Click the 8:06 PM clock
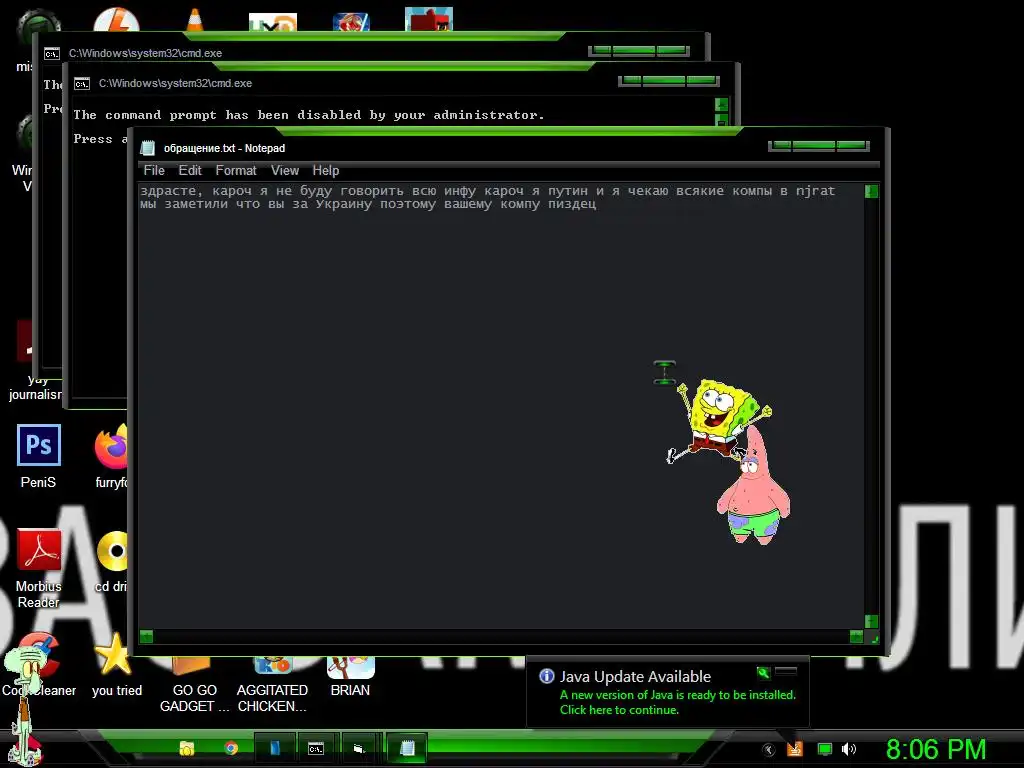 [x=936, y=749]
